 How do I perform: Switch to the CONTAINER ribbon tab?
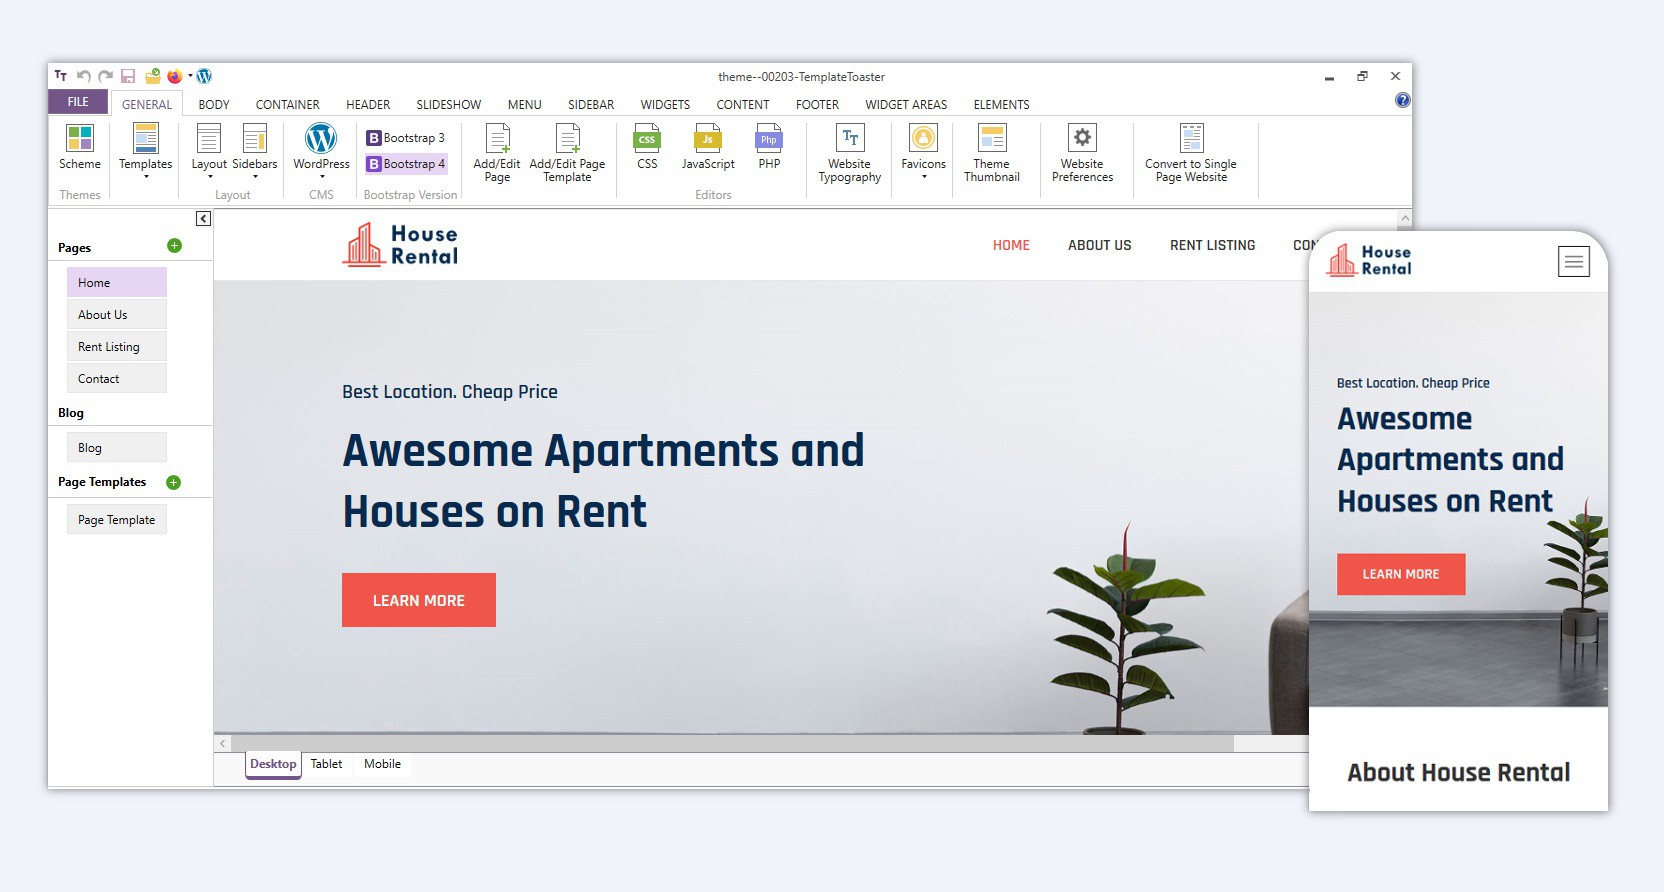[x=287, y=104]
